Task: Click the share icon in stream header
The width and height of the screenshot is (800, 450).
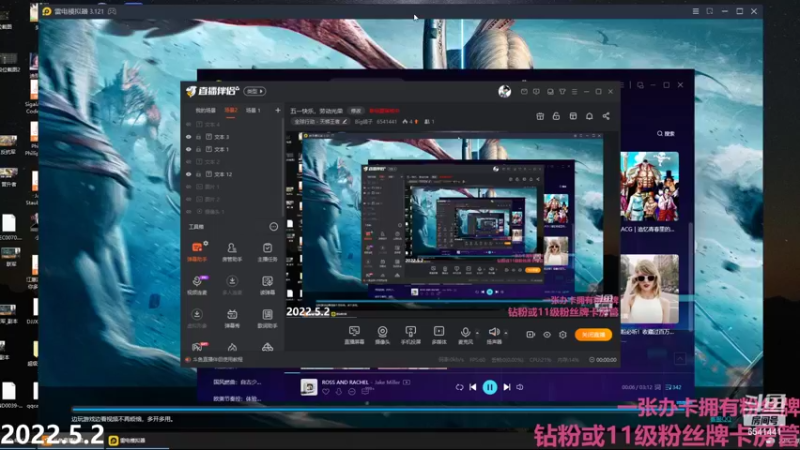Action: click(606, 116)
